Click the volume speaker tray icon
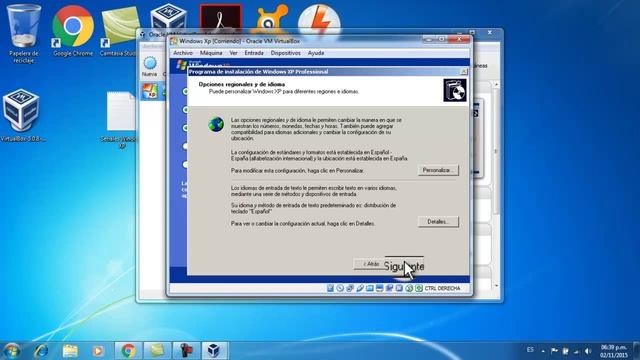640x360 pixels. click(588, 351)
